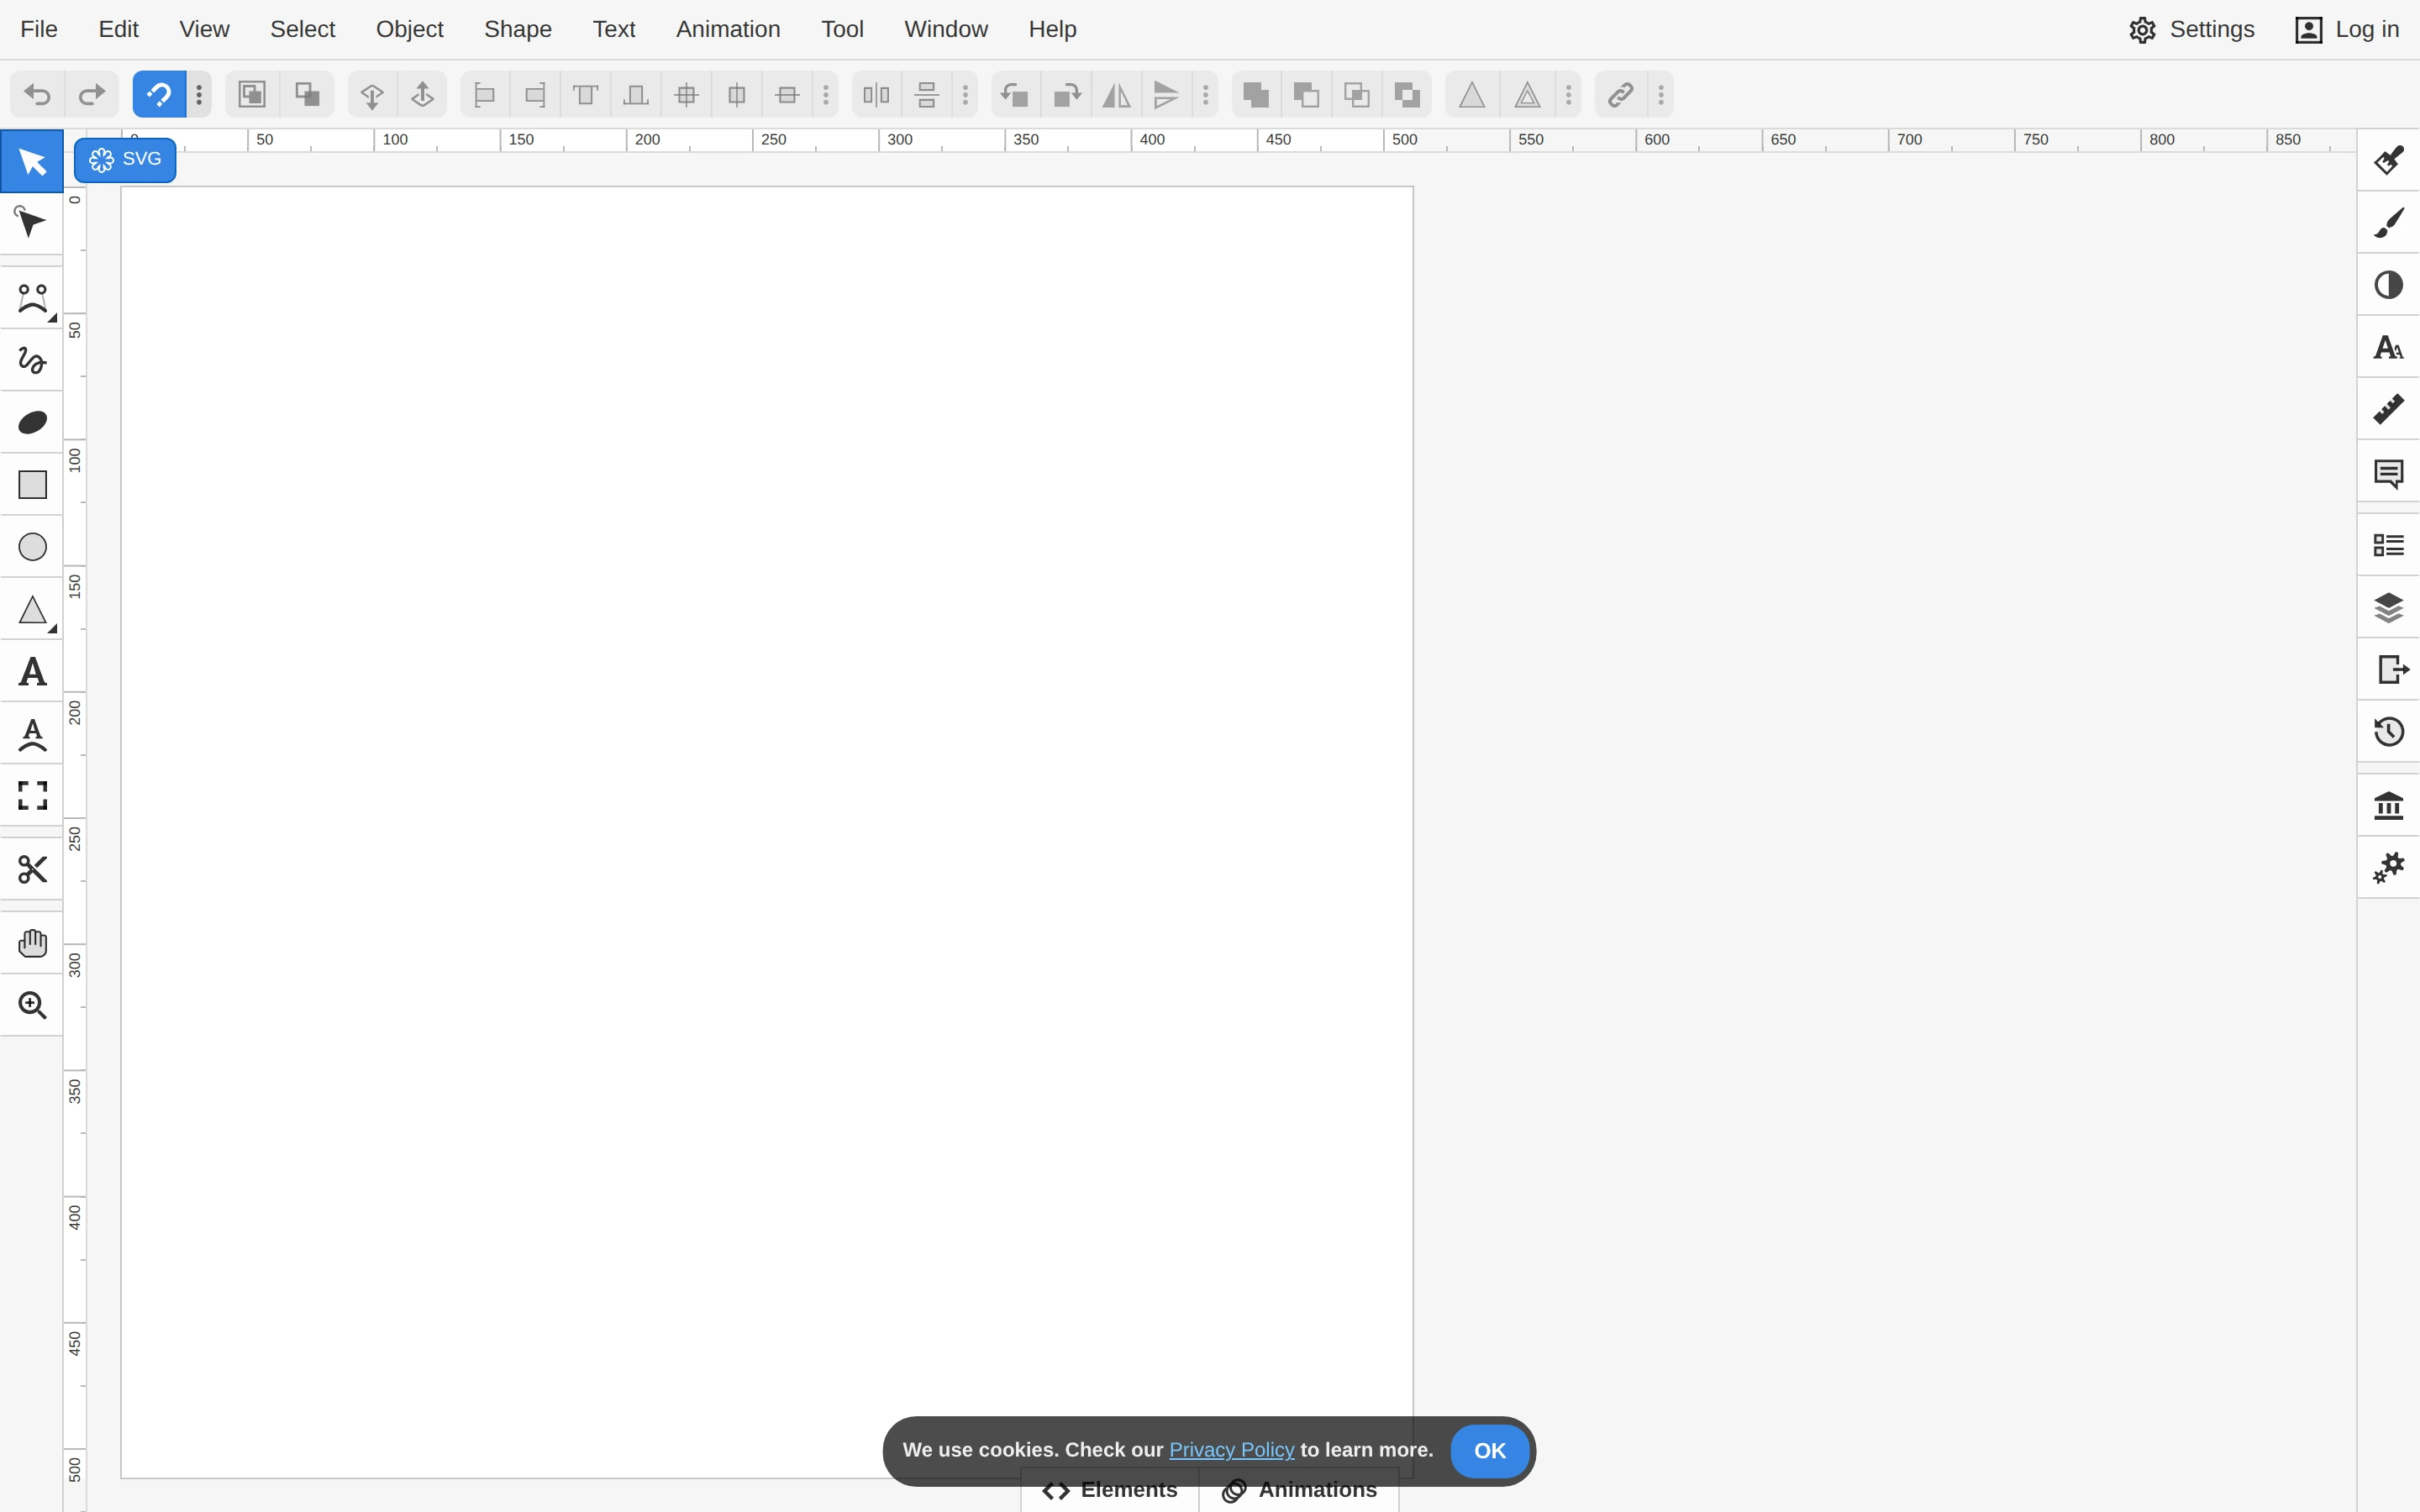Activate the Text on path tool
2420x1512 pixels.
(x=32, y=734)
